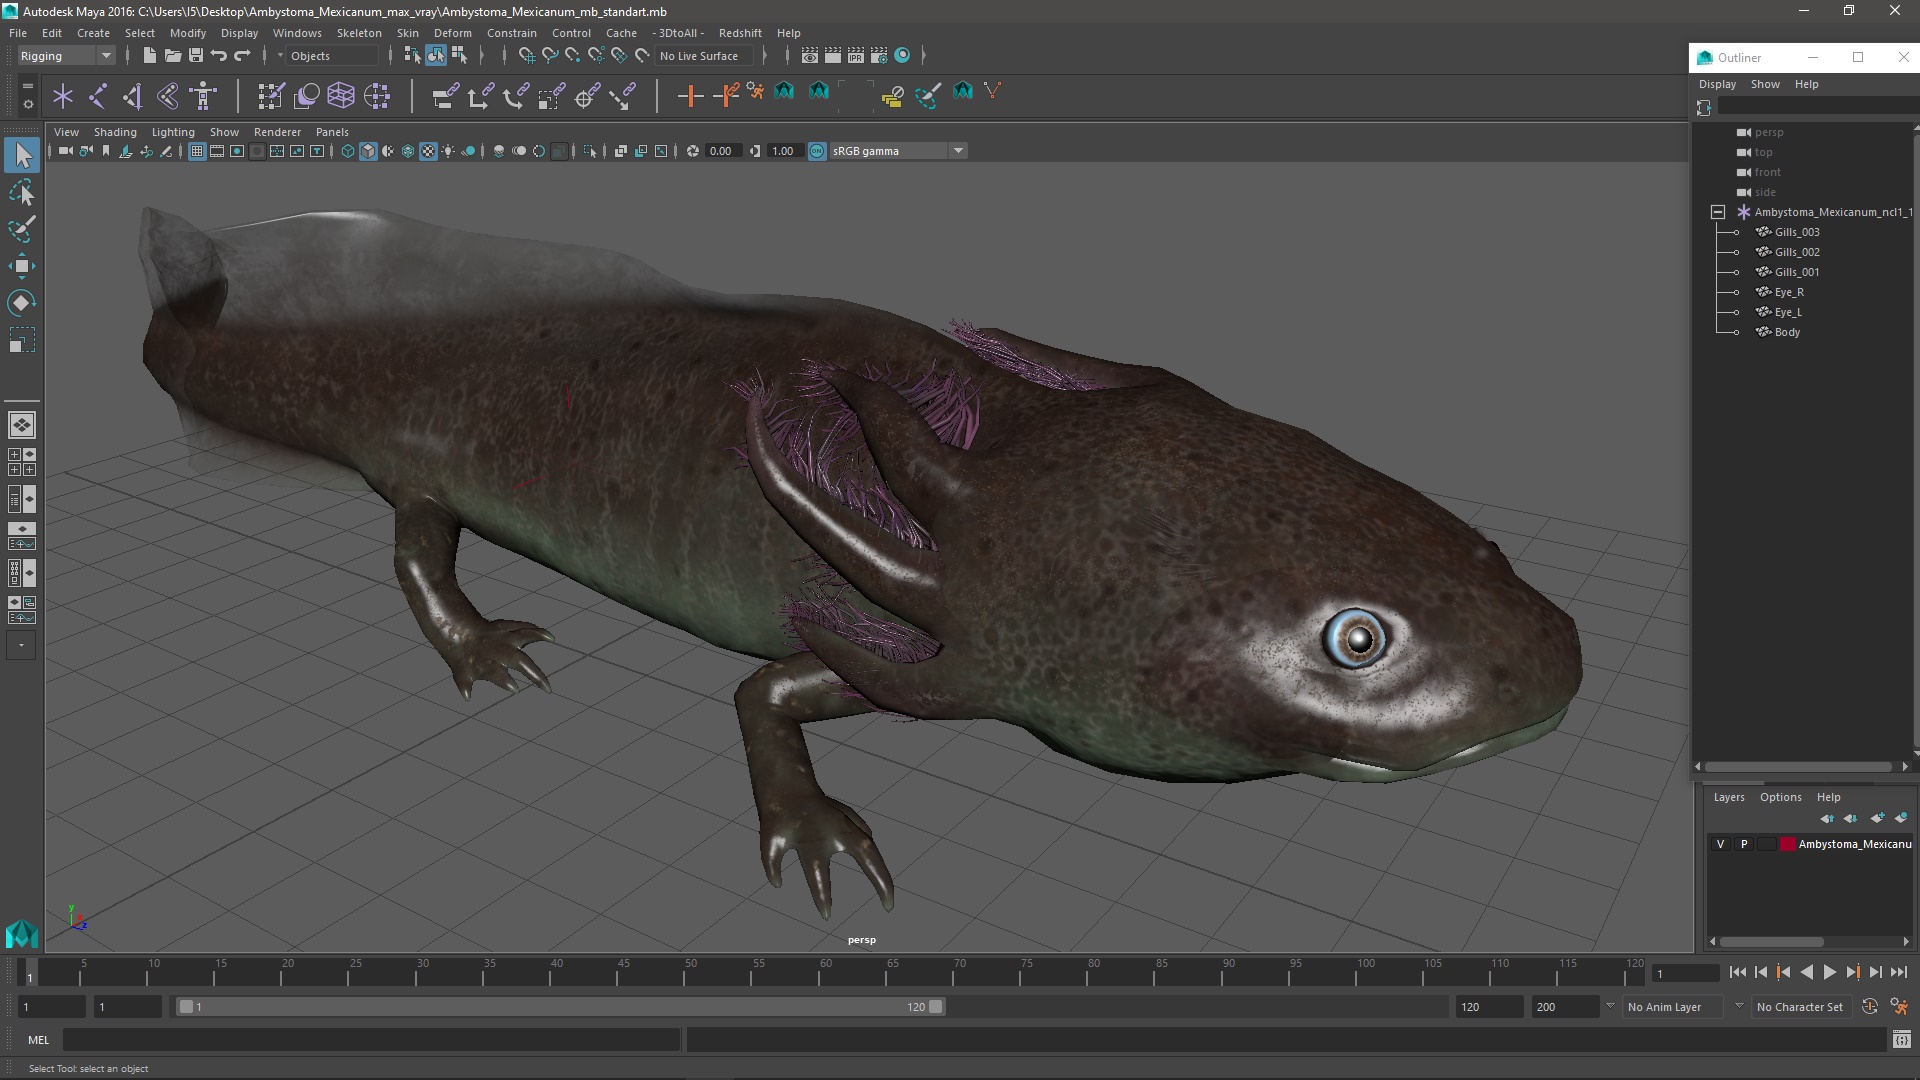Screen dimensions: 1920x1080
Task: Activate the Lasso select tool
Action: (x=22, y=193)
